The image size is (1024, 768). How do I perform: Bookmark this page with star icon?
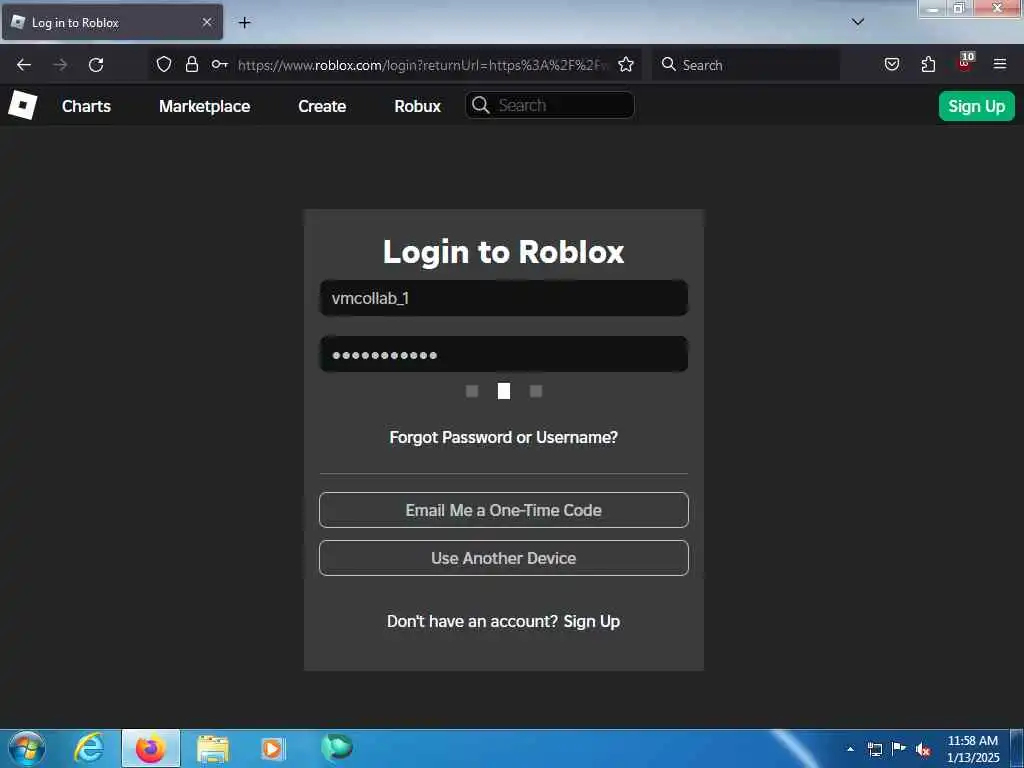[x=626, y=64]
